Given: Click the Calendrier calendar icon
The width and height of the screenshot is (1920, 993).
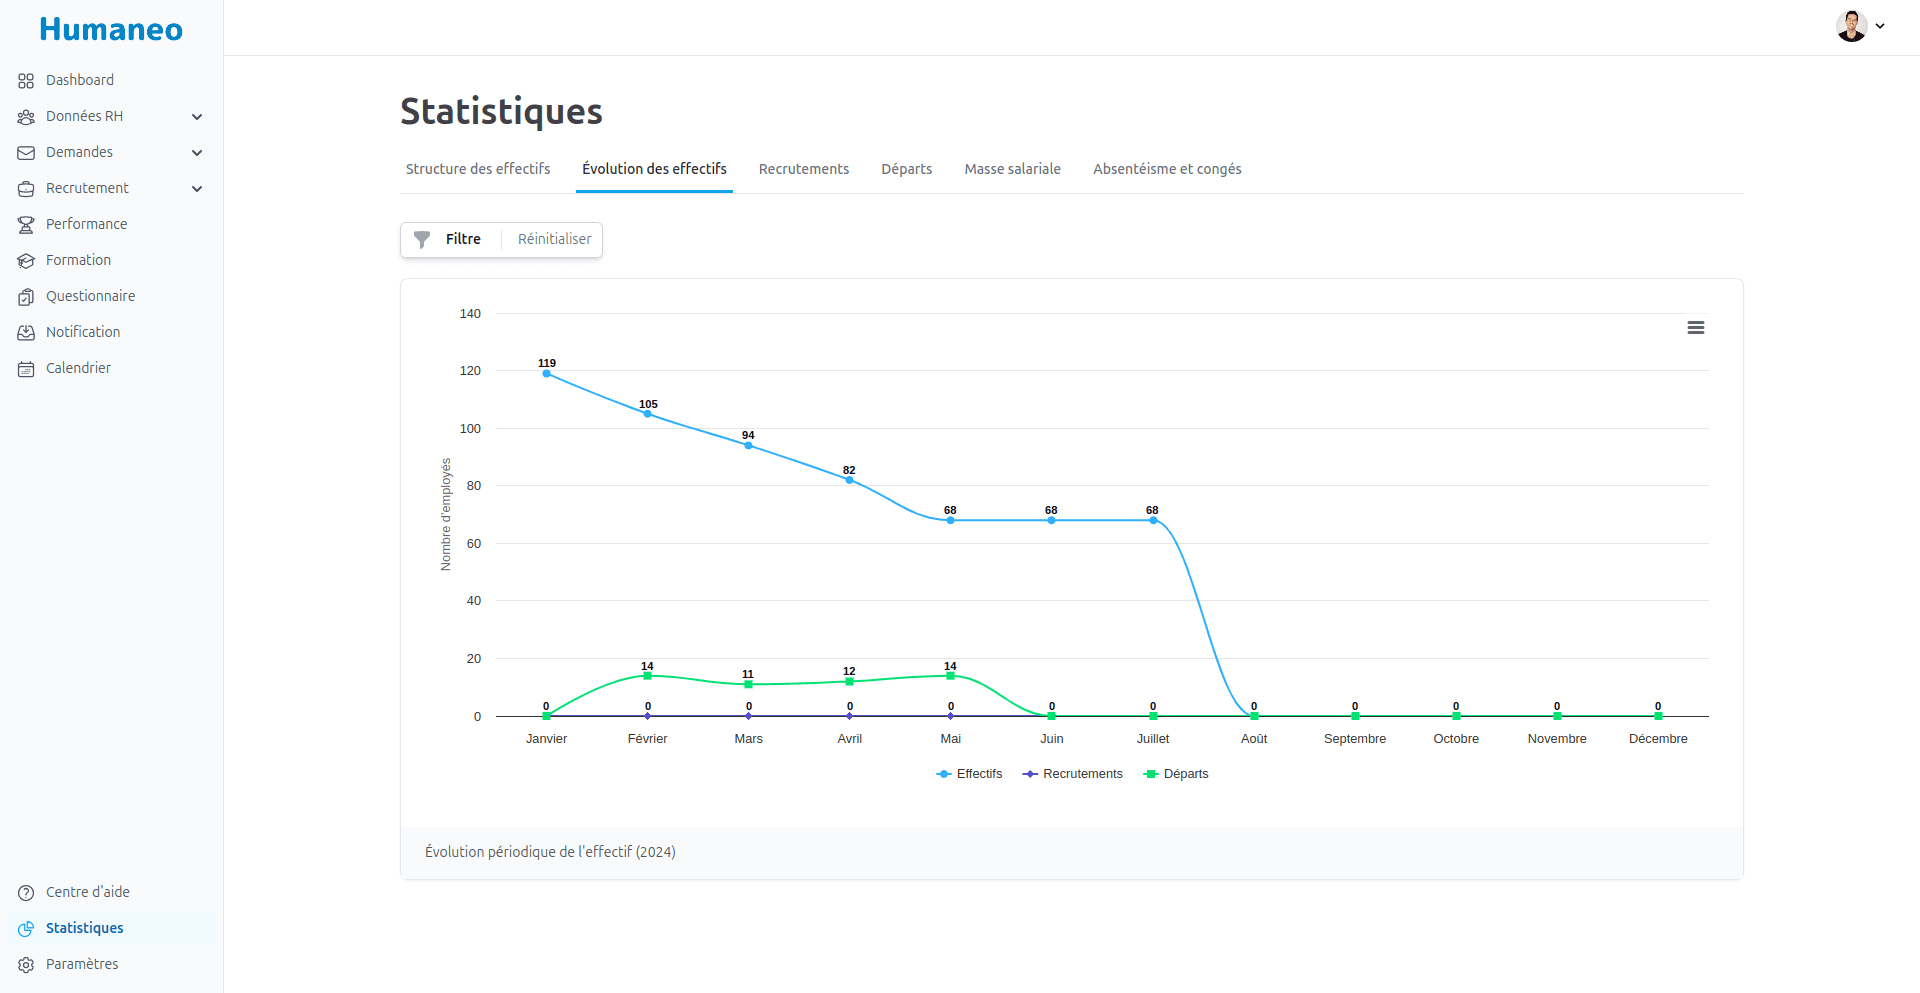Looking at the screenshot, I should point(26,369).
